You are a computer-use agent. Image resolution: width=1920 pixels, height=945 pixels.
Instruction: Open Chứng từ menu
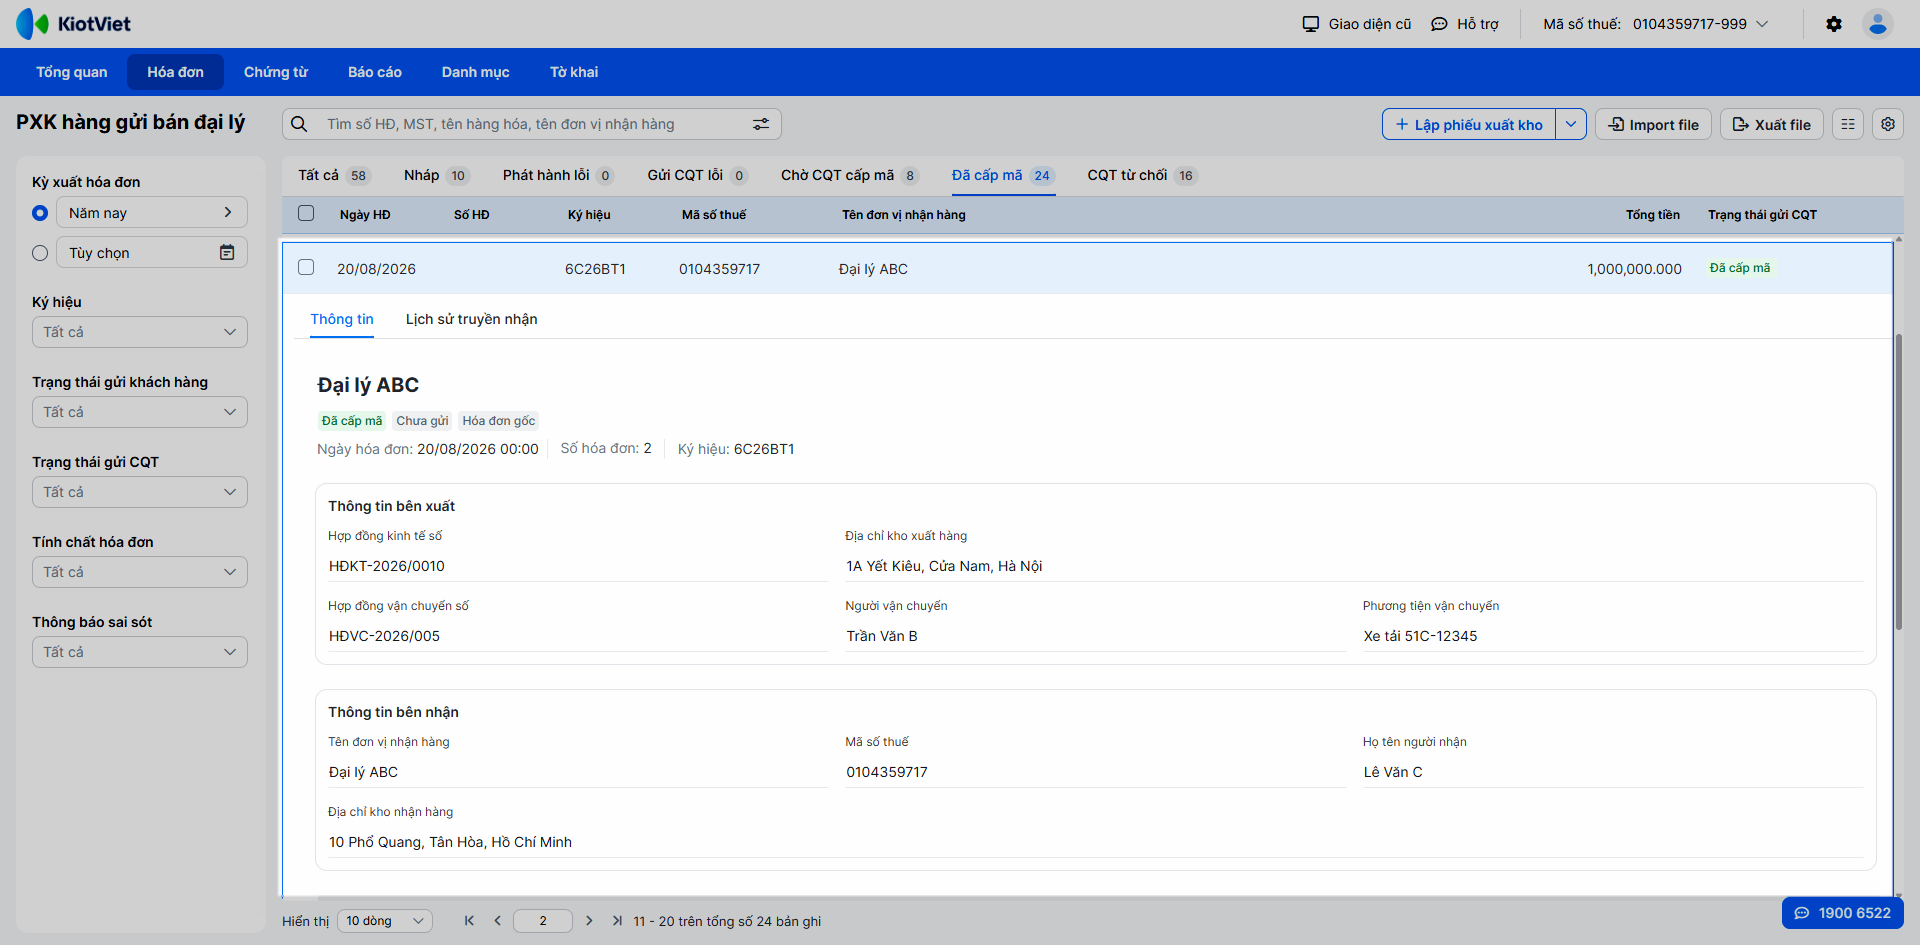pos(276,72)
